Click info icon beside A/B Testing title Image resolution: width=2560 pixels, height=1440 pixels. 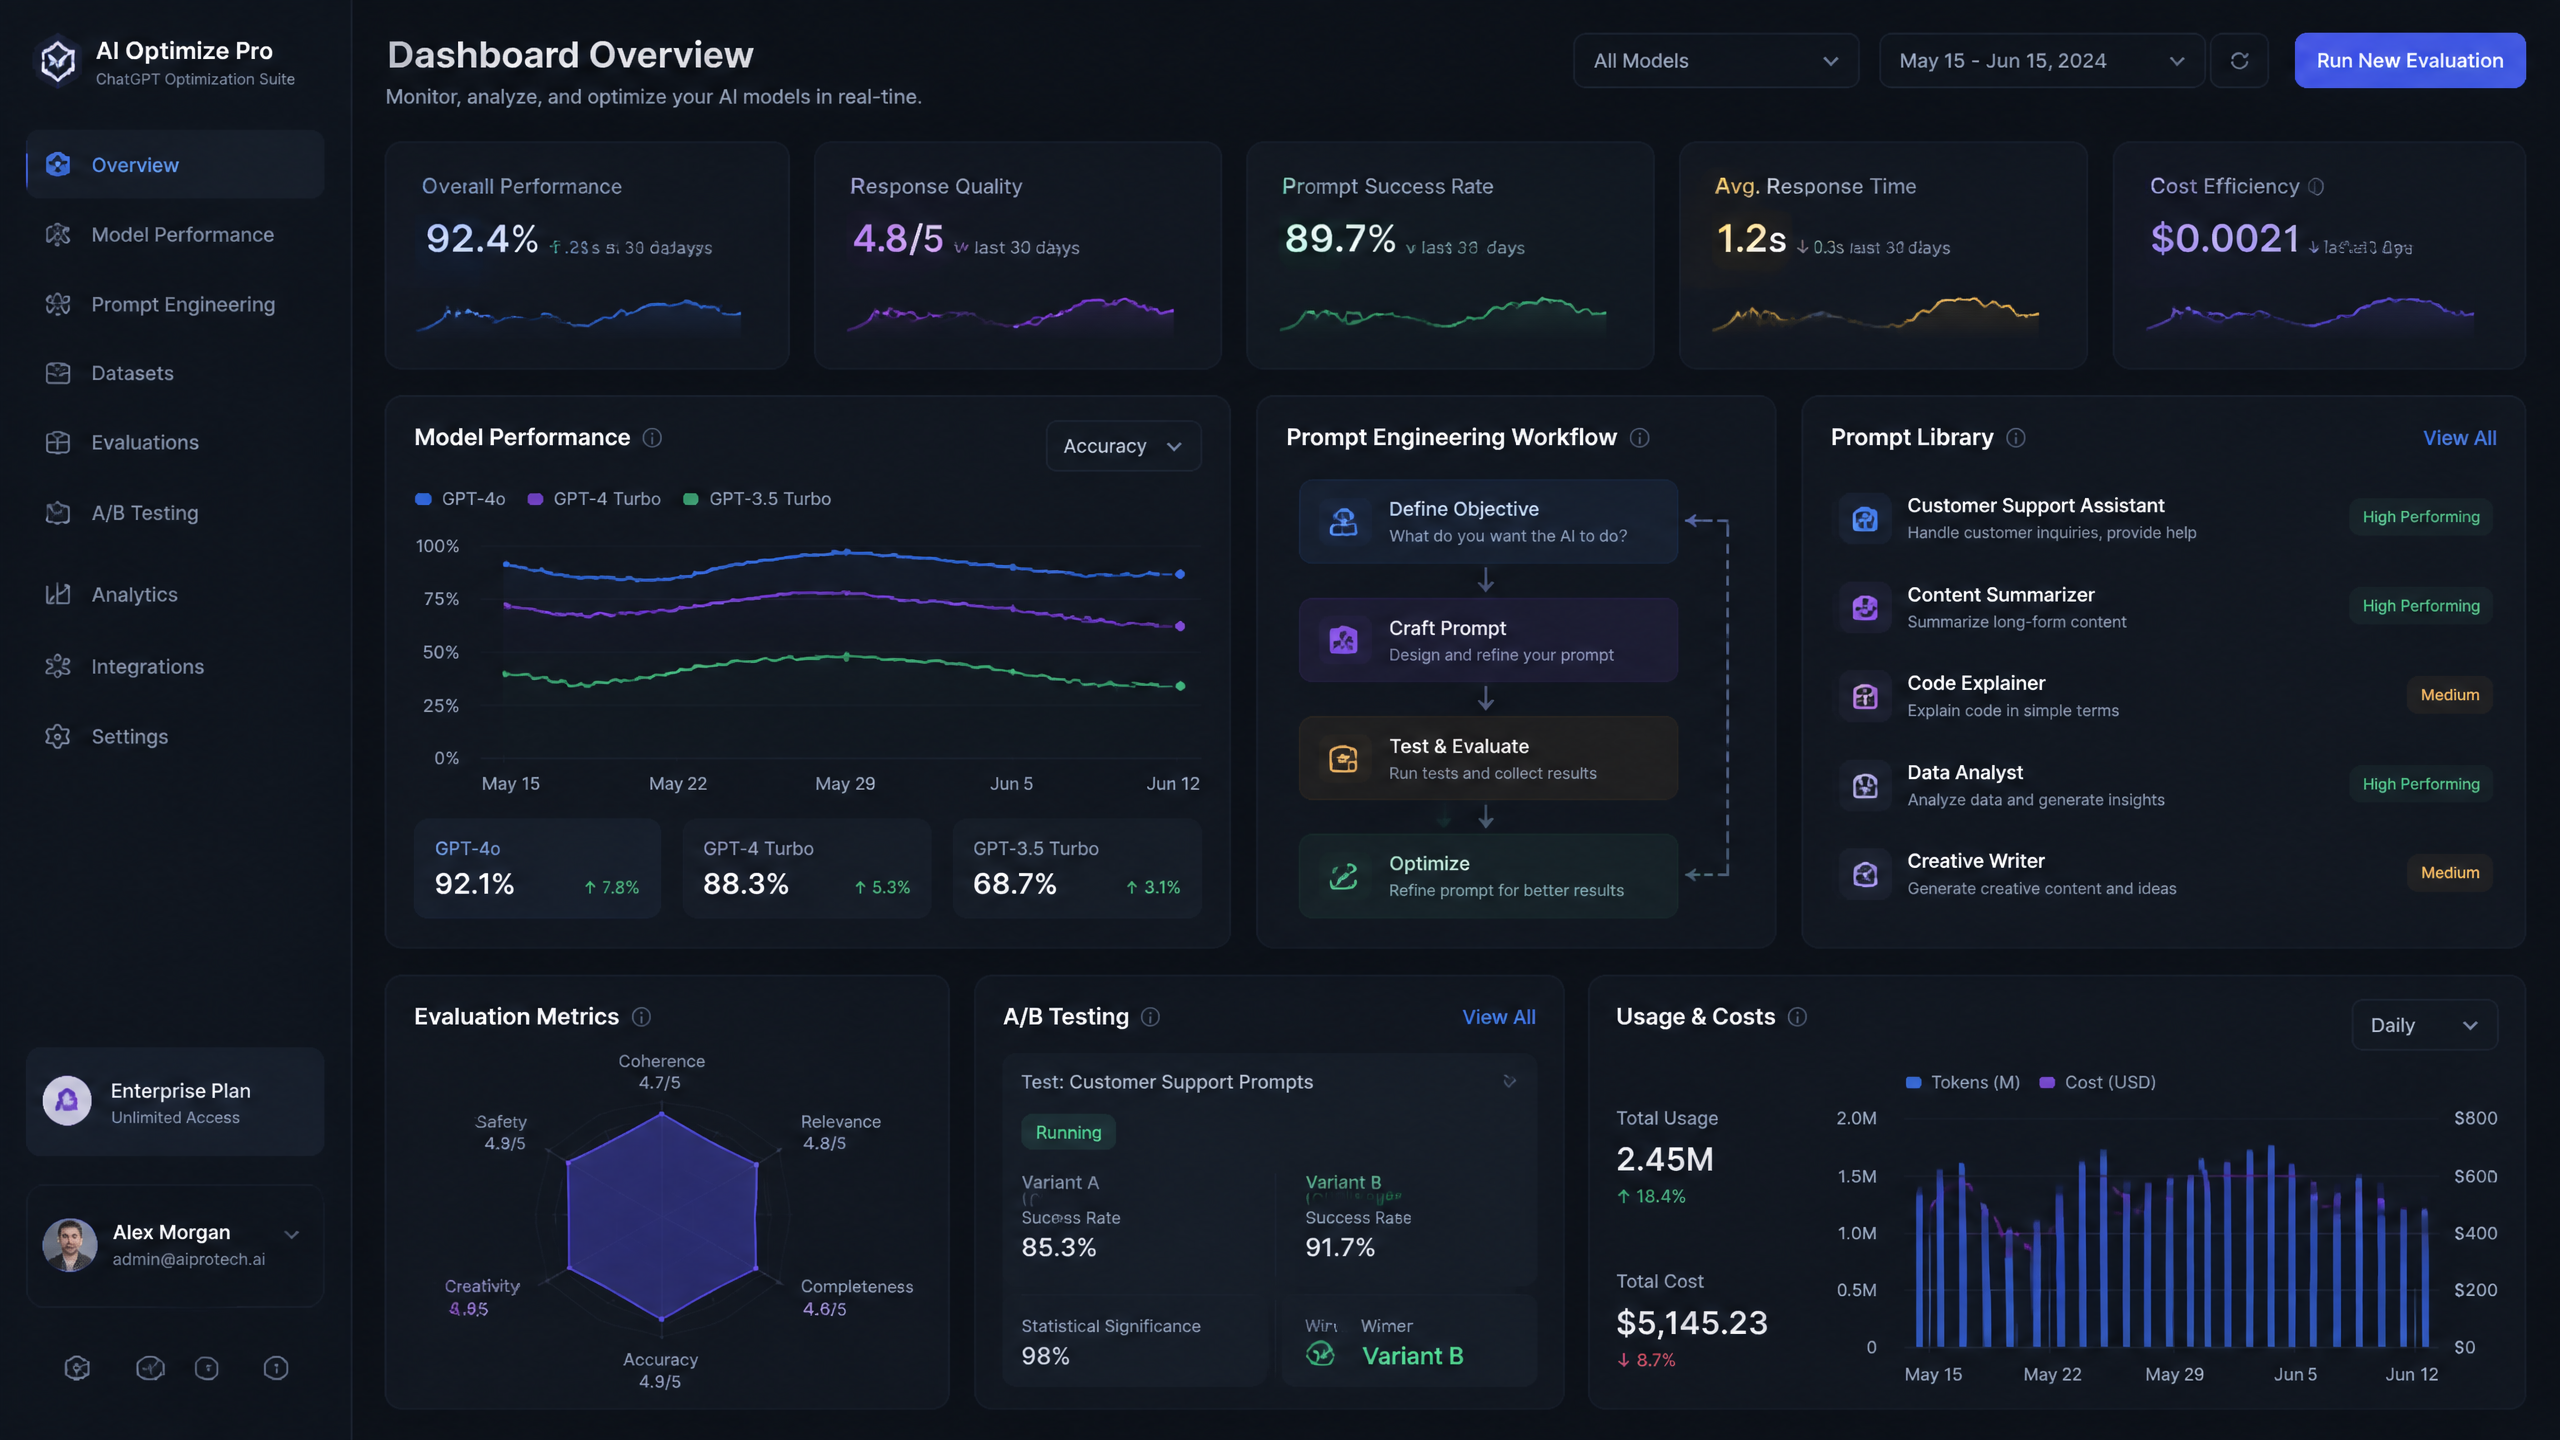[x=1151, y=1017]
